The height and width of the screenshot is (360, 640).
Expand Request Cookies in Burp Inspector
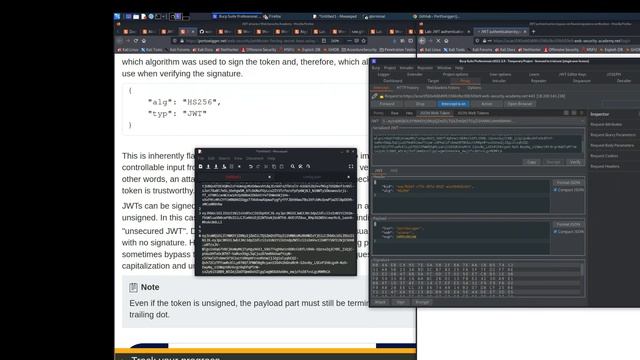point(604,156)
